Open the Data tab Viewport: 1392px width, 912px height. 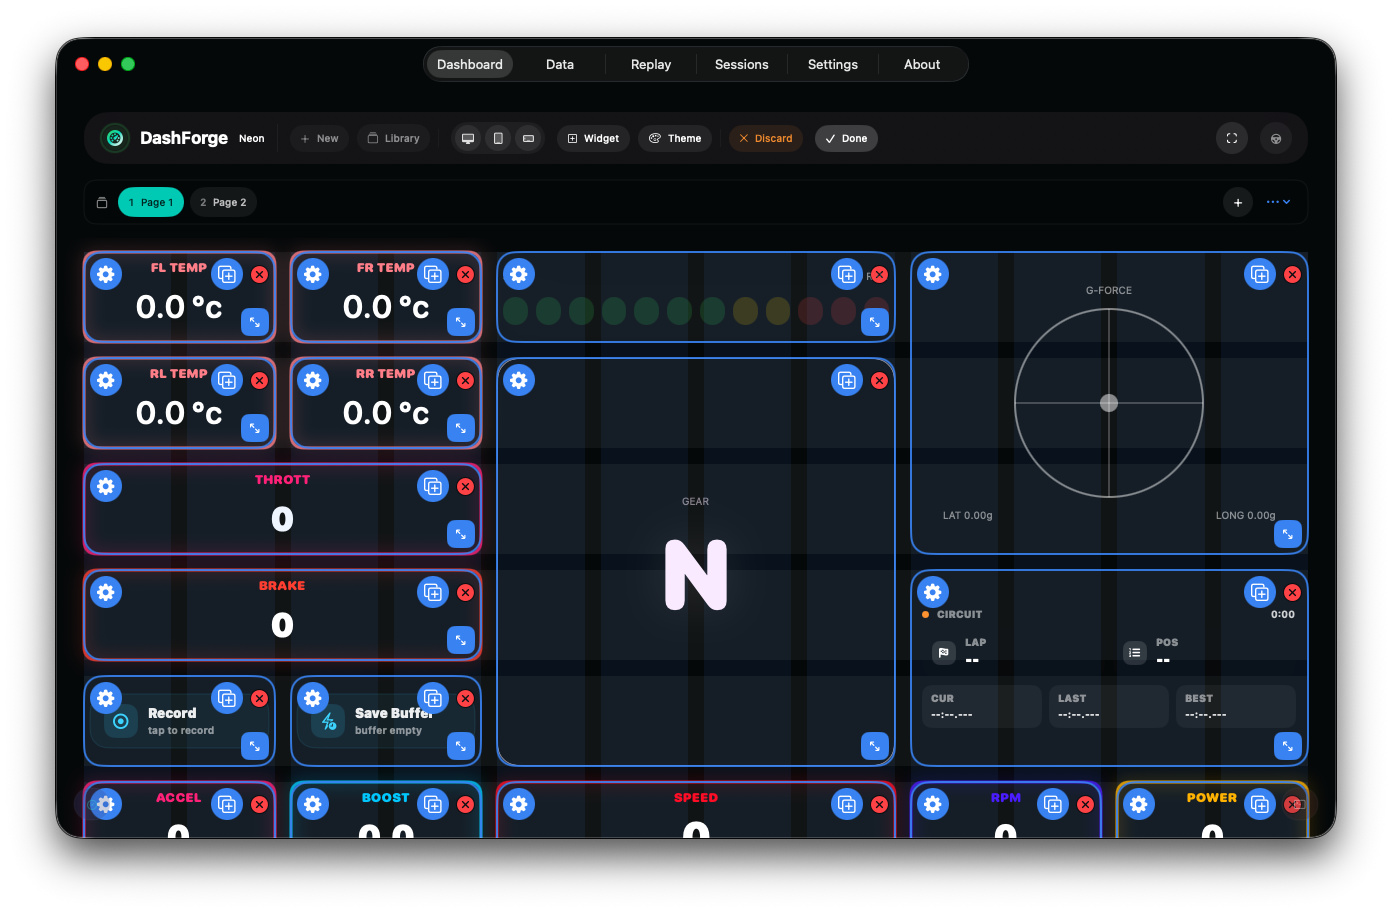click(x=560, y=64)
